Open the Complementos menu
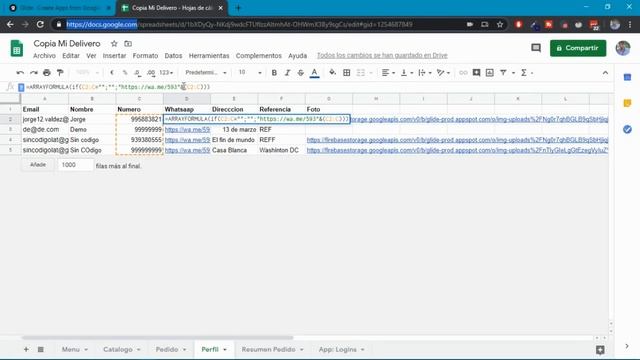Screen dimensions: 640x360 (x=259, y=56)
